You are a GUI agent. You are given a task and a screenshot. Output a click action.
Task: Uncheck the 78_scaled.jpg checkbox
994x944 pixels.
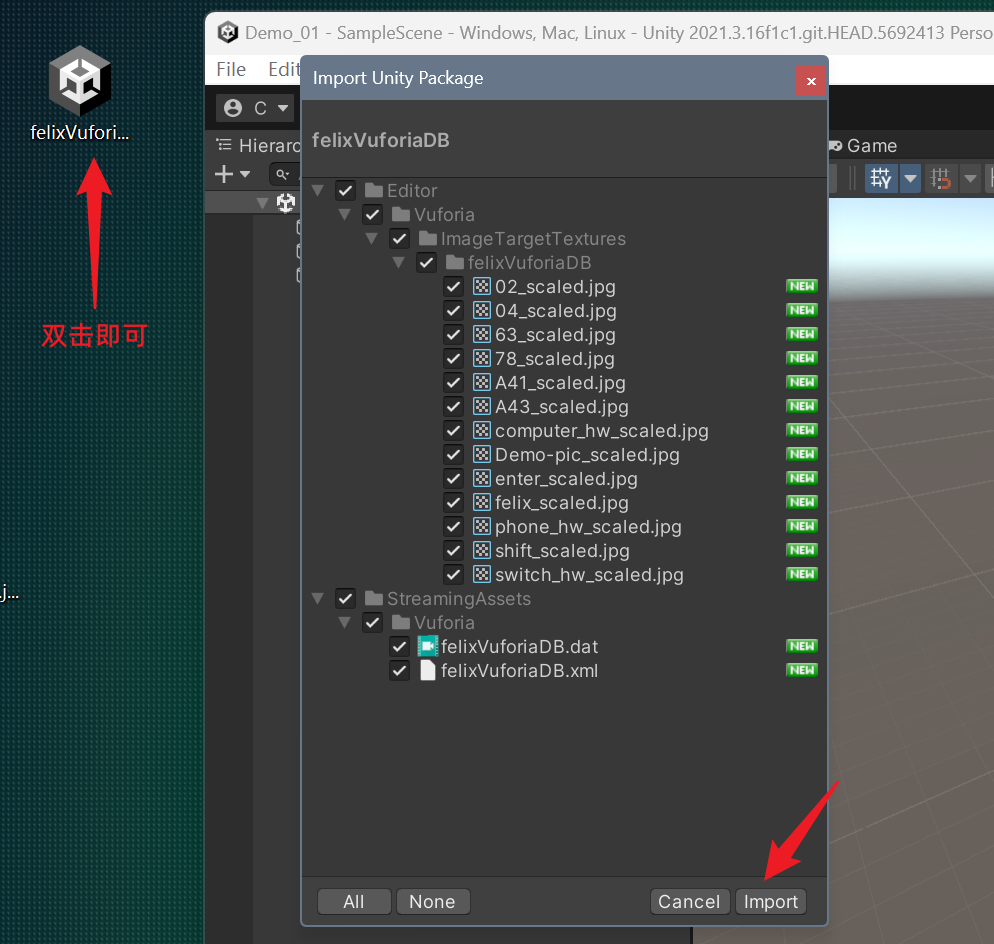pos(453,358)
